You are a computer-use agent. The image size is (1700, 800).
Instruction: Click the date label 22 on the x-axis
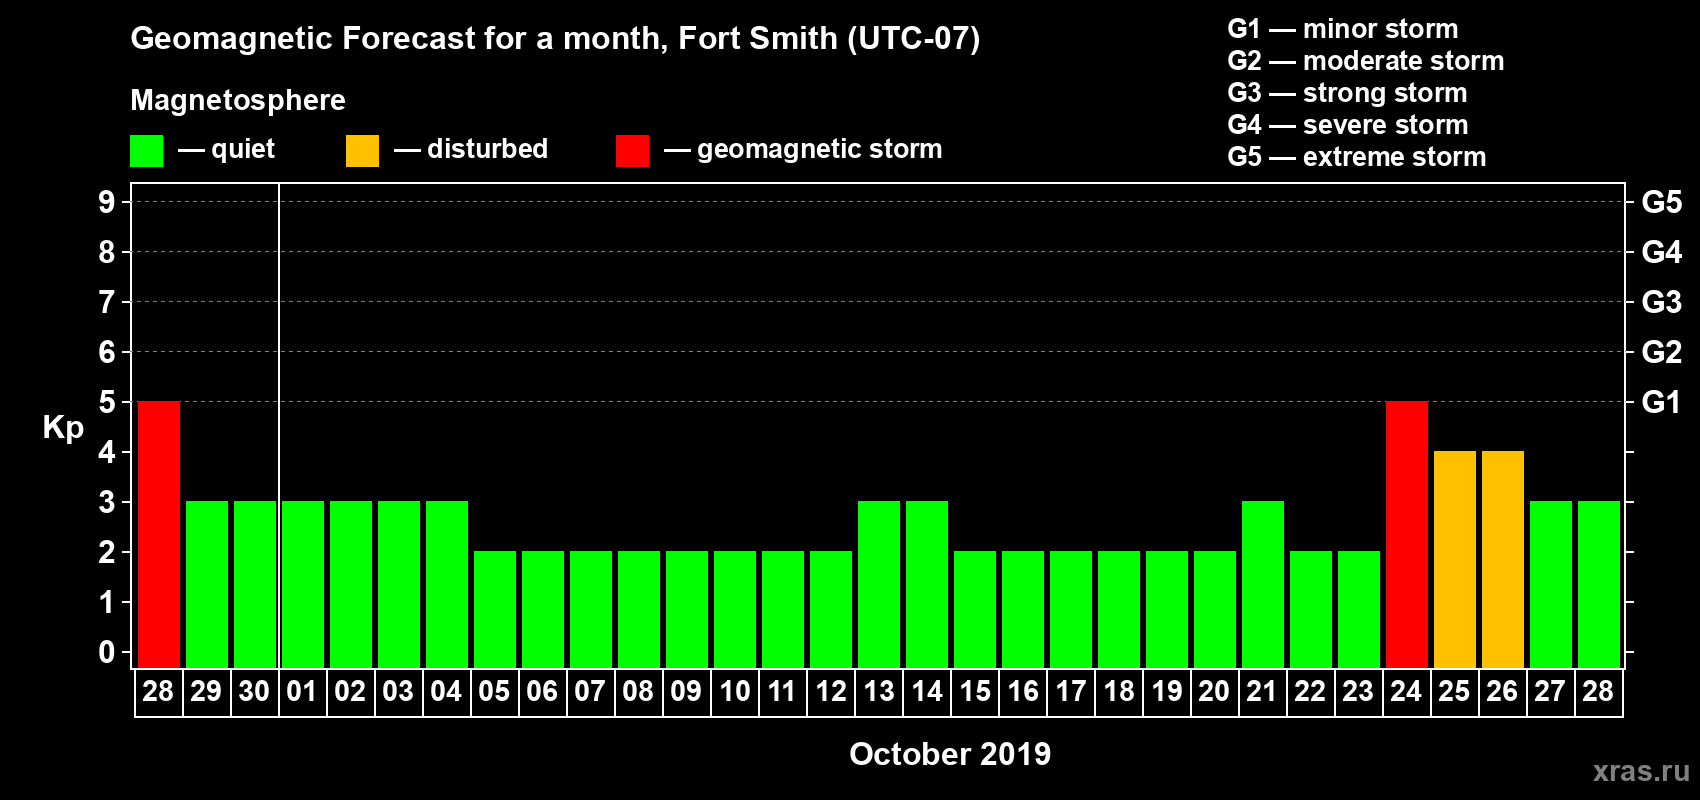coord(1310,691)
